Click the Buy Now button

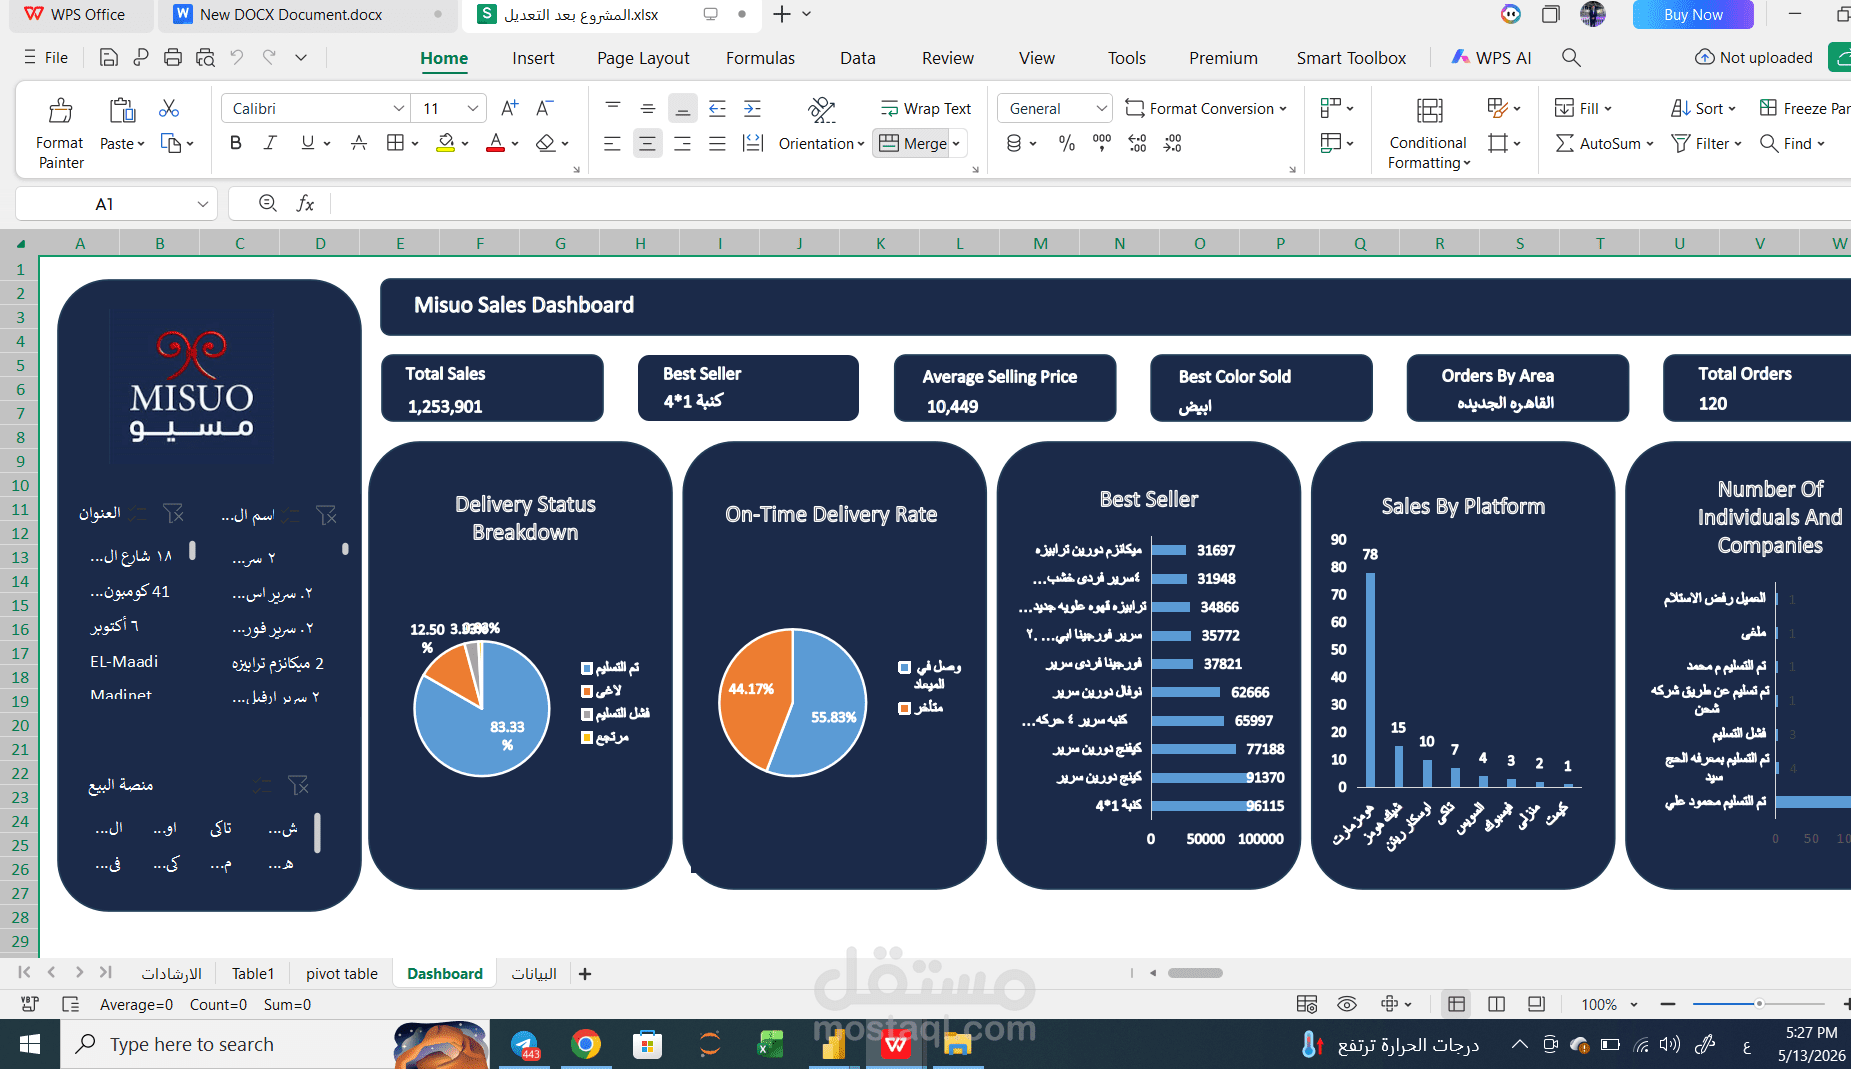click(x=1693, y=14)
